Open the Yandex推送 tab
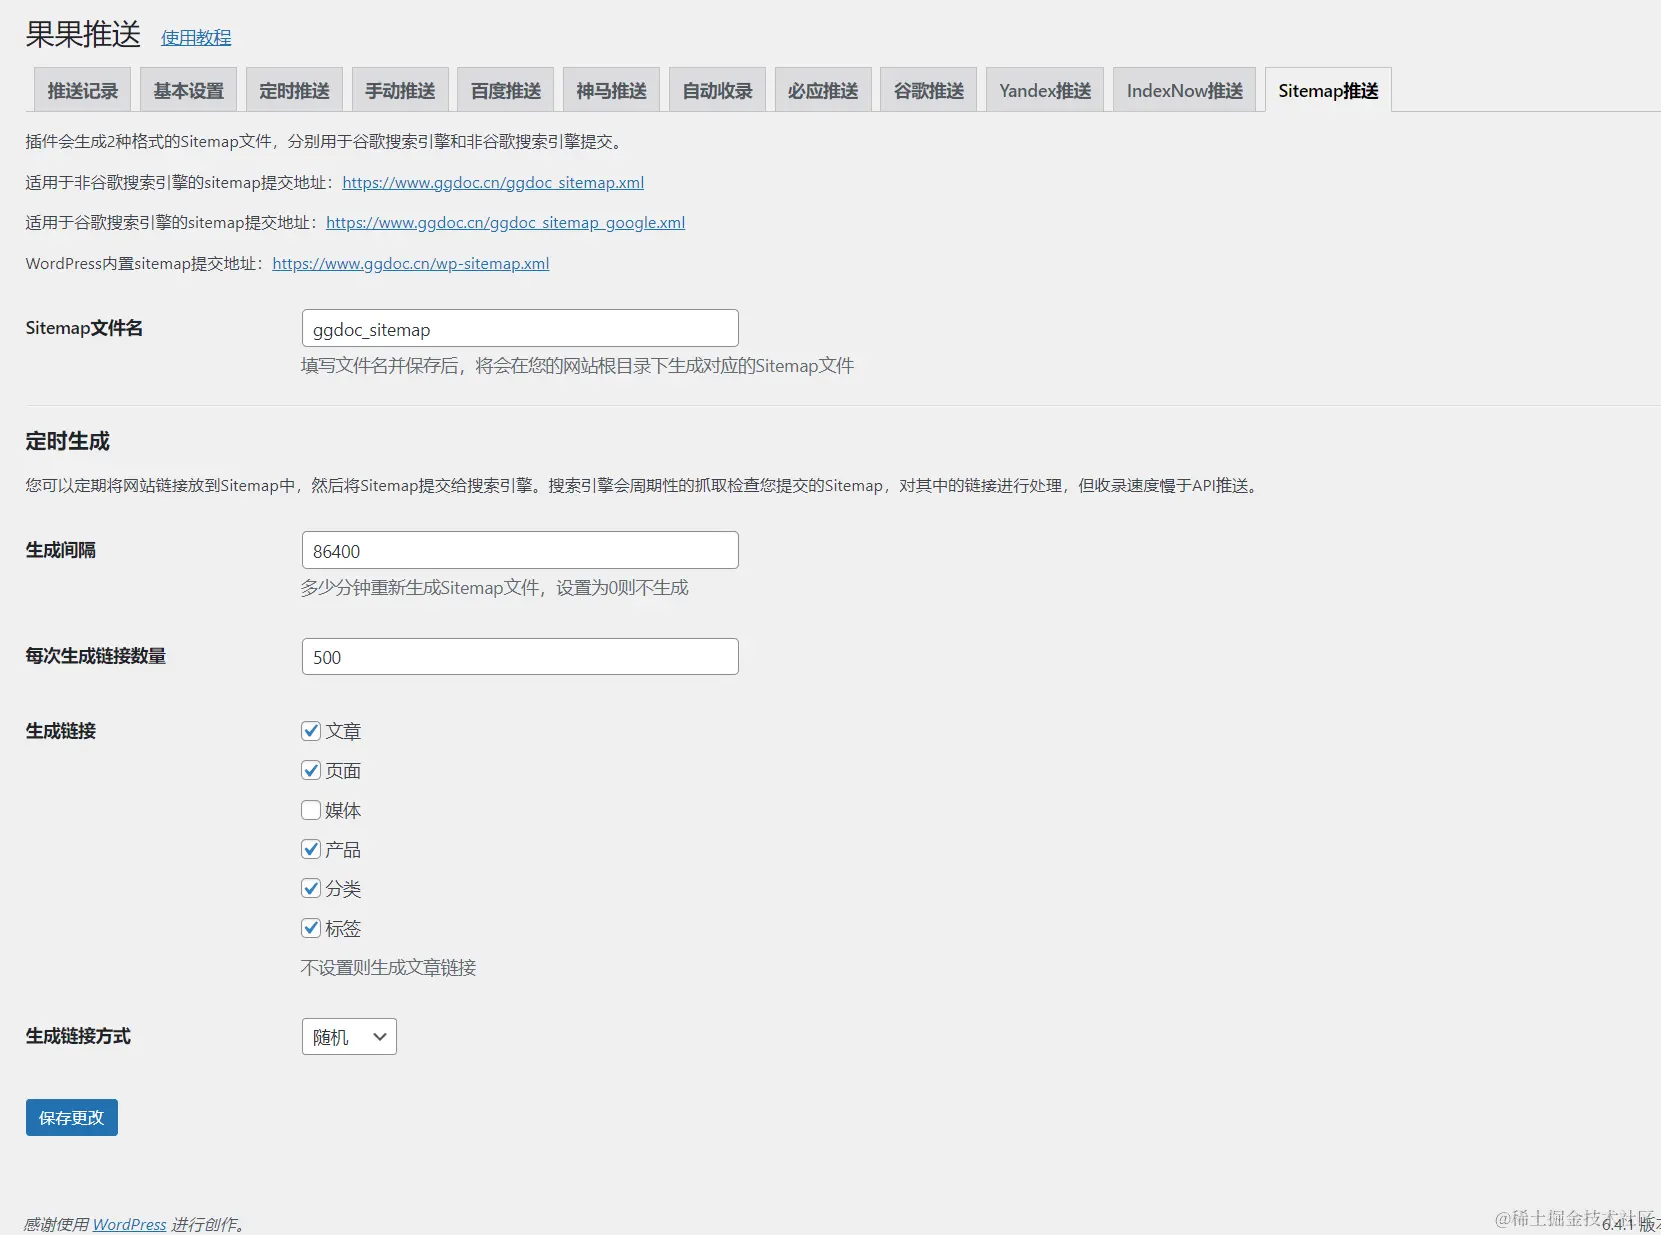Image resolution: width=1661 pixels, height=1235 pixels. [x=1044, y=89]
